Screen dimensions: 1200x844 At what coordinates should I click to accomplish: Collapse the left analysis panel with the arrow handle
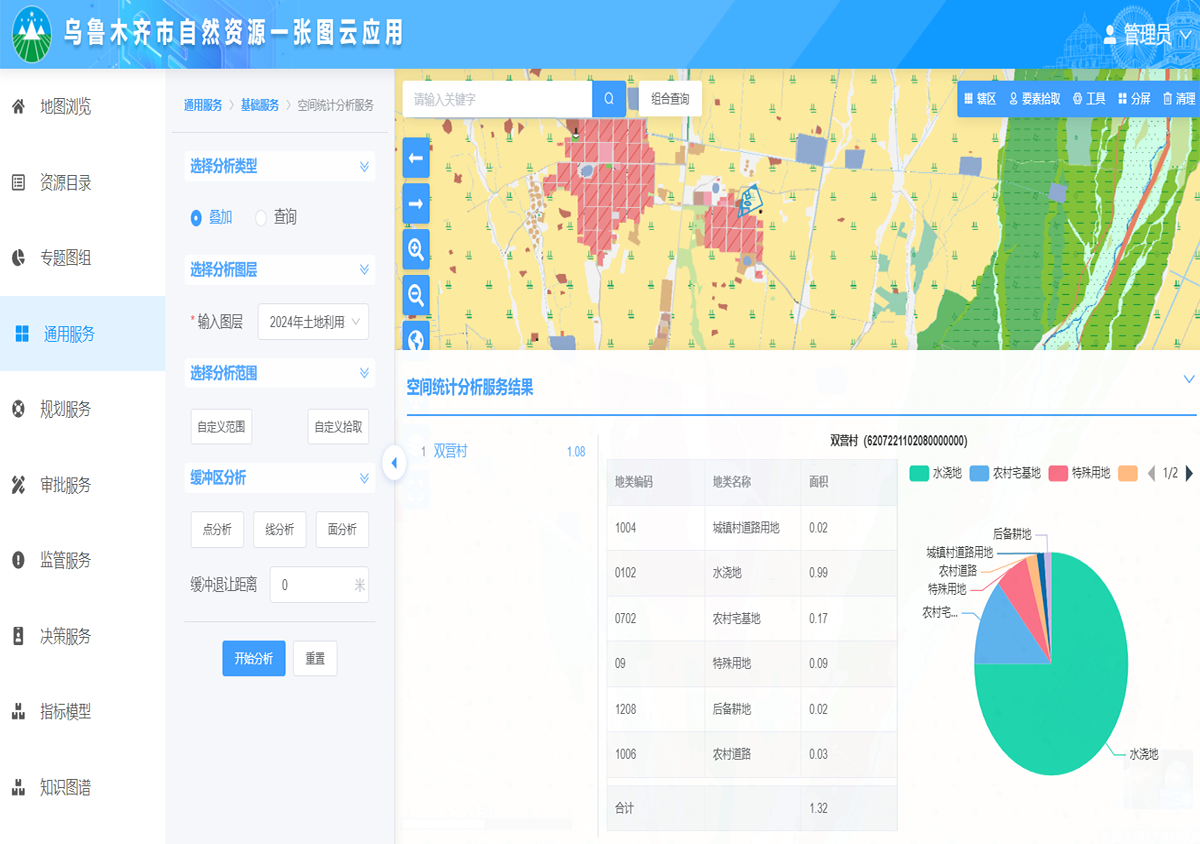click(394, 463)
